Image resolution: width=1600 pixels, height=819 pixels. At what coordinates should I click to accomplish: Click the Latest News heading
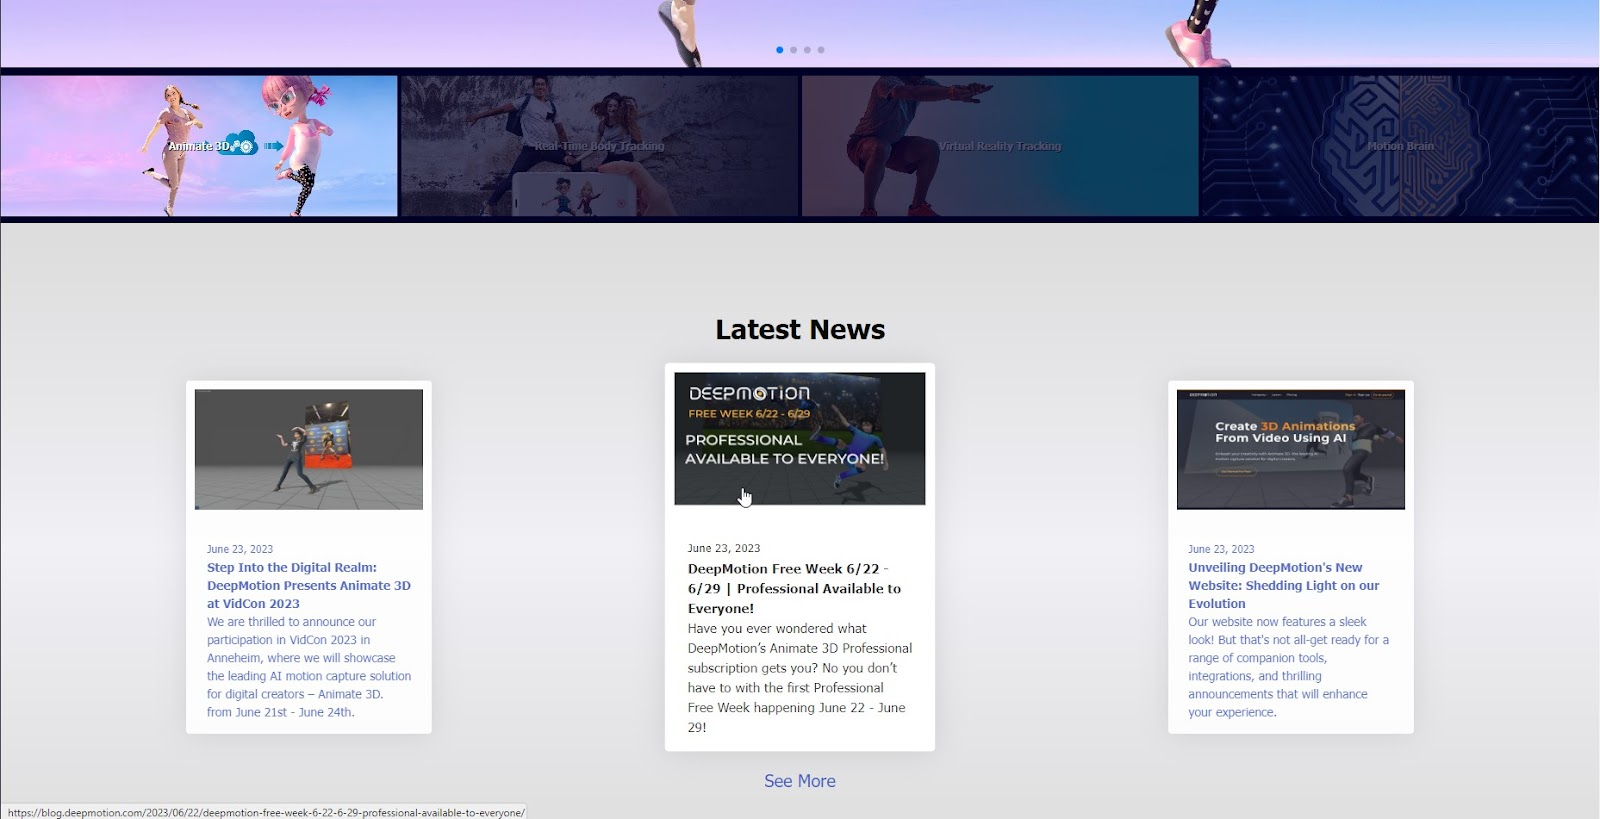(800, 329)
